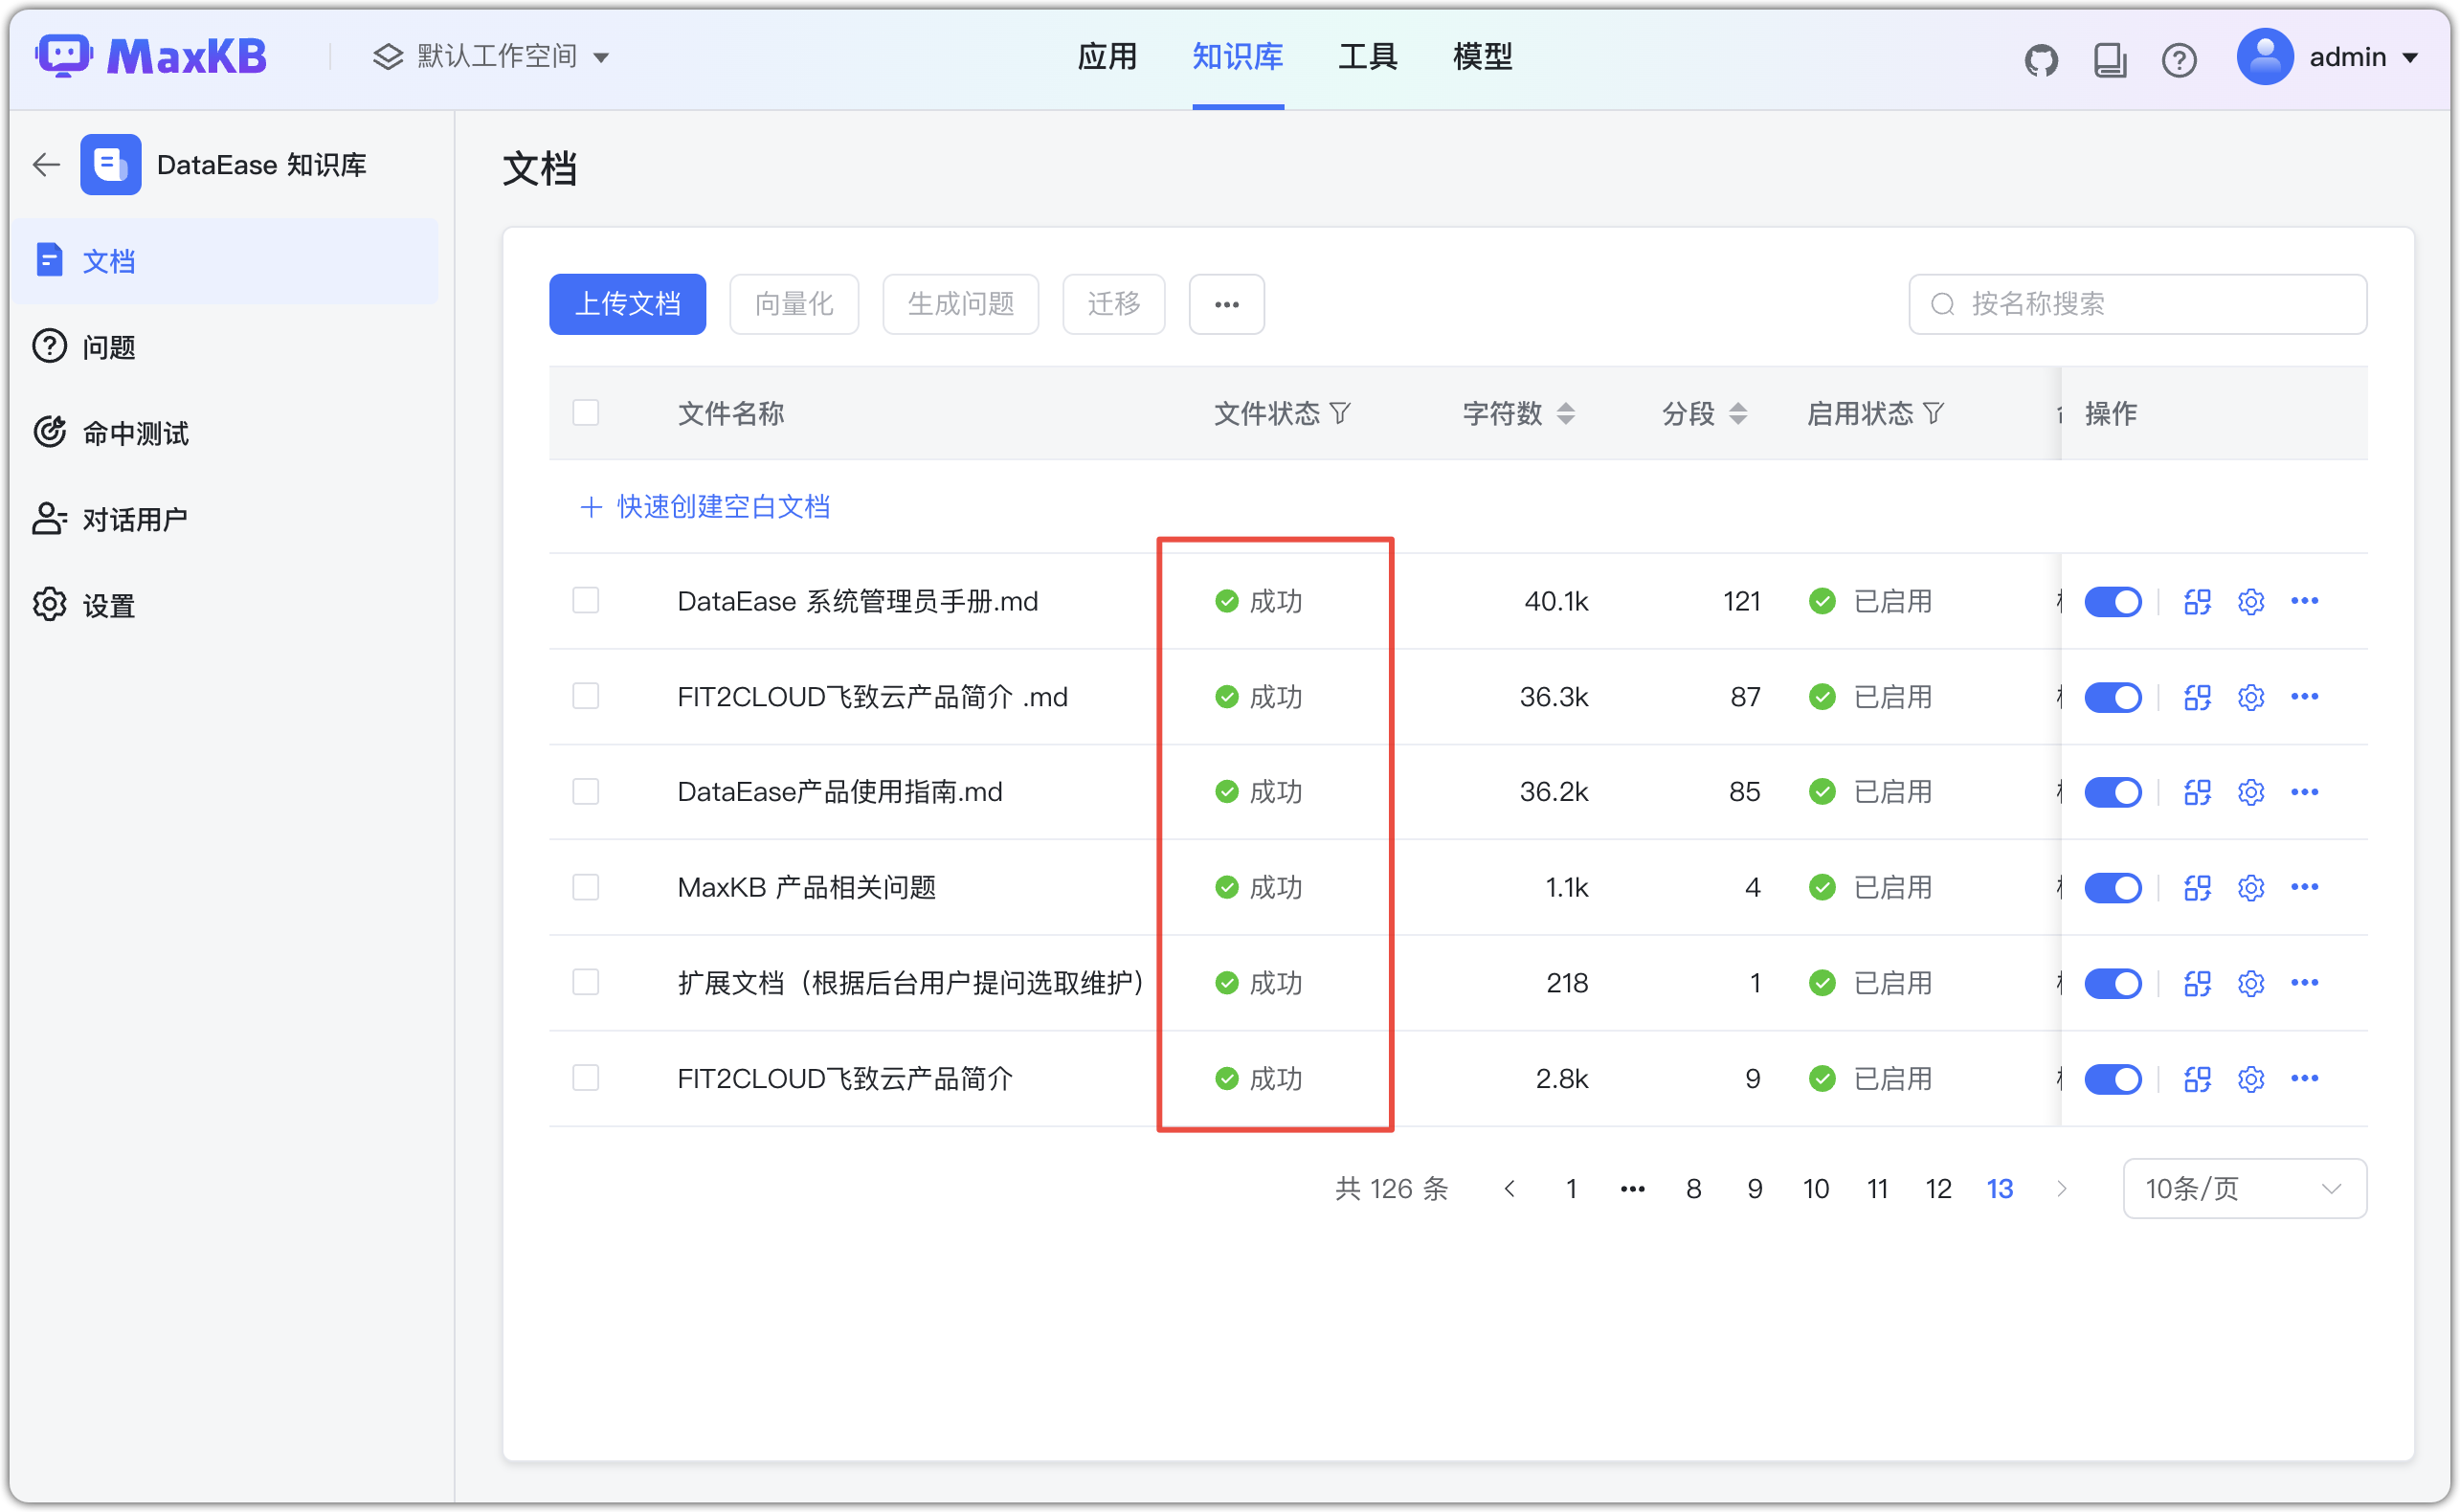The height and width of the screenshot is (1512, 2460).
Task: Open more actions for last FIT2CLOUD飞致云产品简介 row
Action: coord(2305,1079)
